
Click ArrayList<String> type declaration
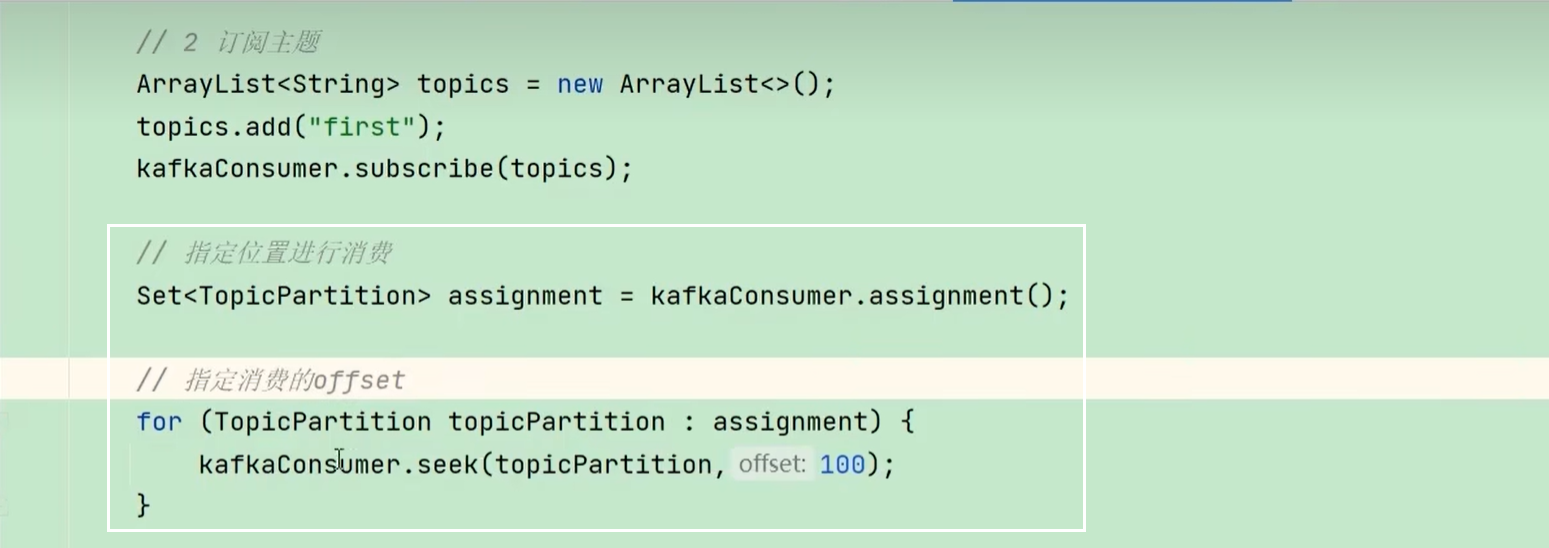tap(268, 85)
